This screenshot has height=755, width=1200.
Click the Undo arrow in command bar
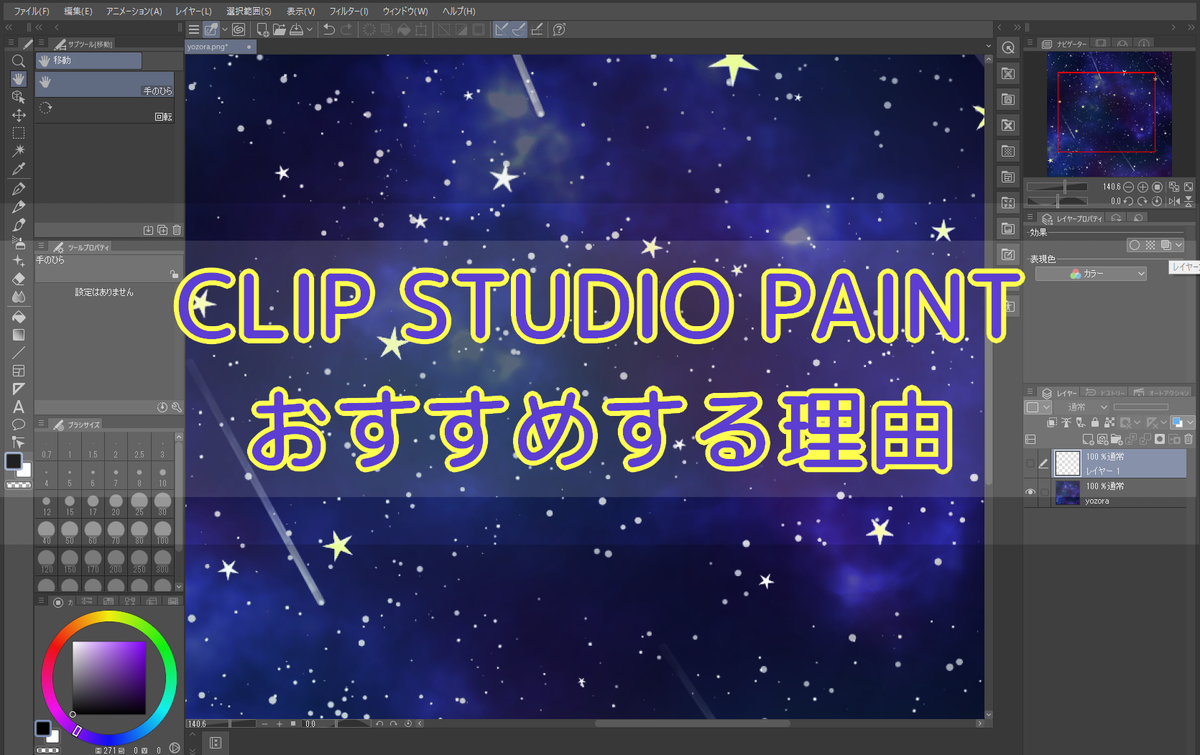coord(329,29)
